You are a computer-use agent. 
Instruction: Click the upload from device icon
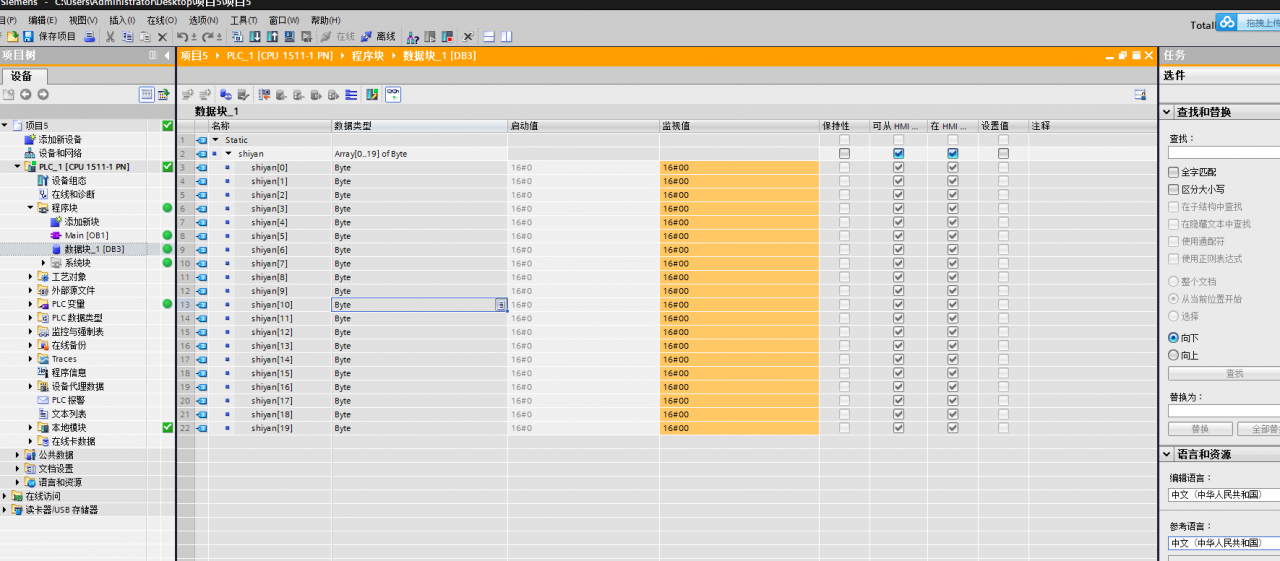[271, 36]
